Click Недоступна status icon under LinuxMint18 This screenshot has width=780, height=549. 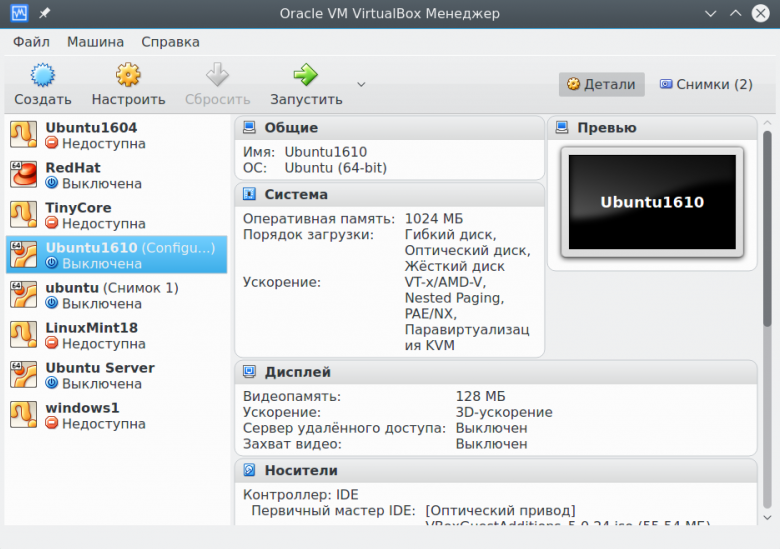(x=52, y=343)
